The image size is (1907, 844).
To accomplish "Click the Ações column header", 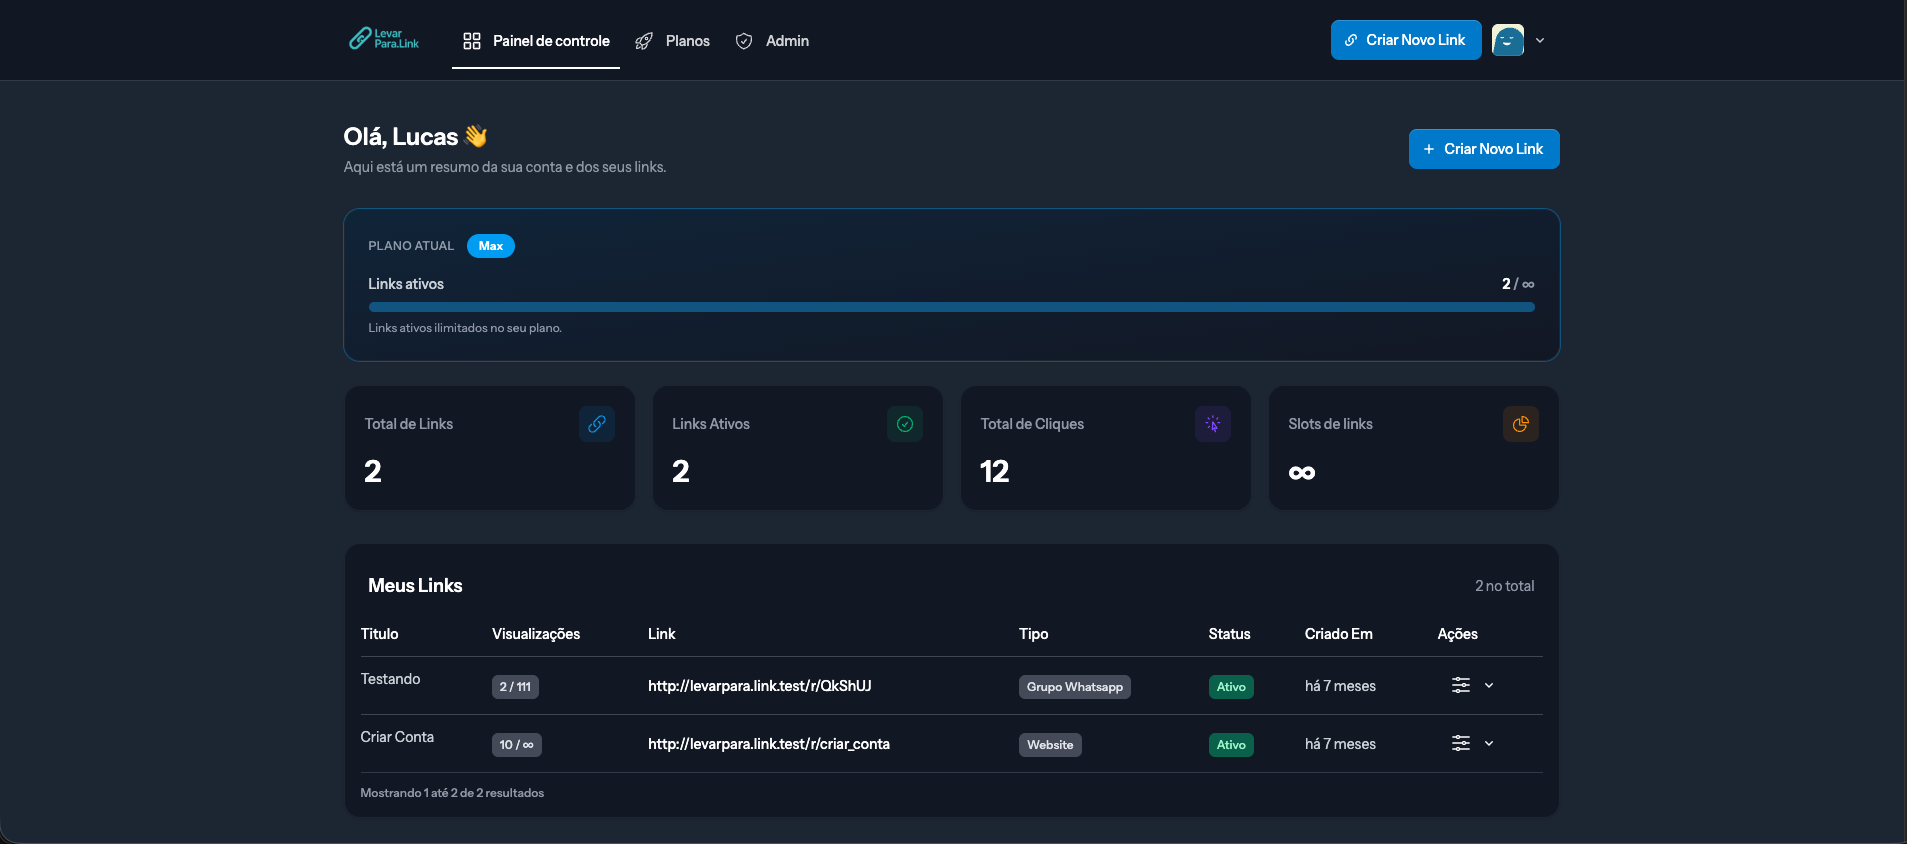I will (1457, 634).
